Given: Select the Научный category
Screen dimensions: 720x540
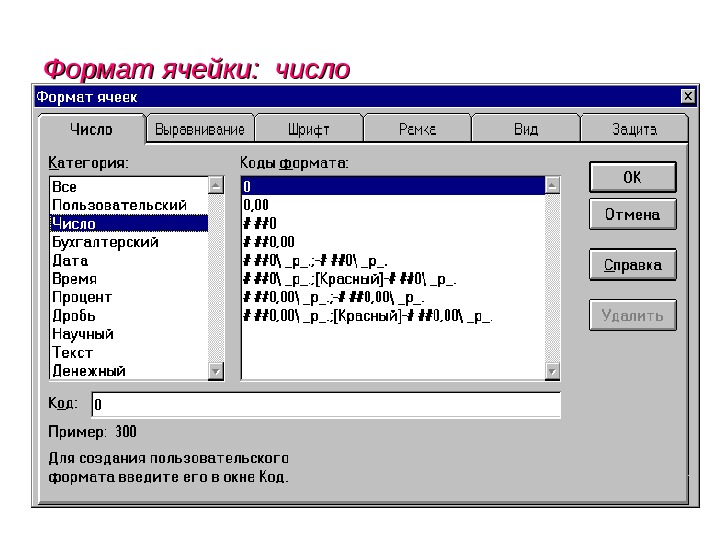Looking at the screenshot, I should [129, 334].
